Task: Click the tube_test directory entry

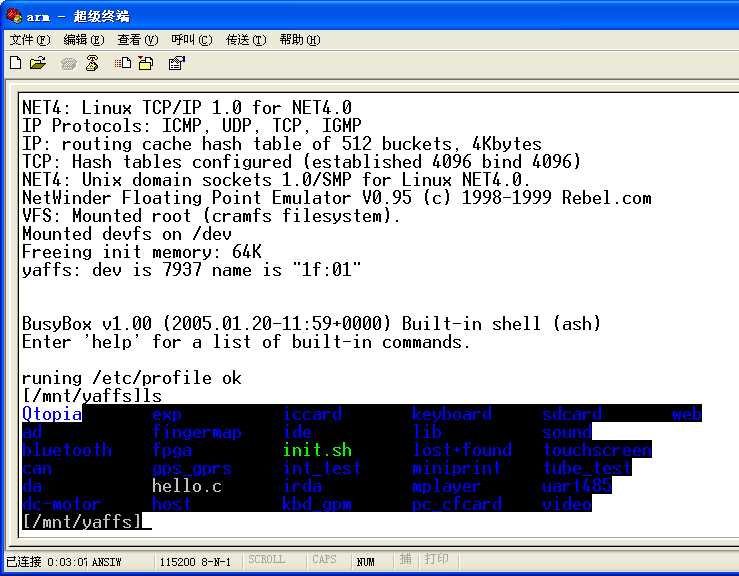Action: coord(587,468)
